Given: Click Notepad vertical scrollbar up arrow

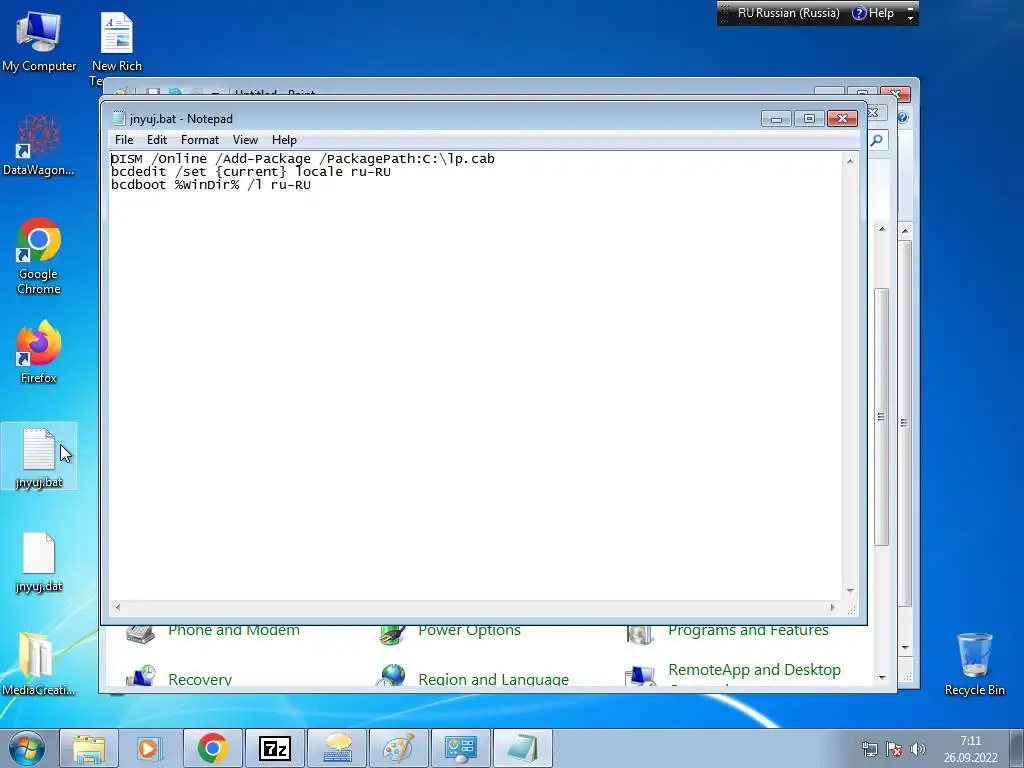Looking at the screenshot, I should click(x=850, y=161).
